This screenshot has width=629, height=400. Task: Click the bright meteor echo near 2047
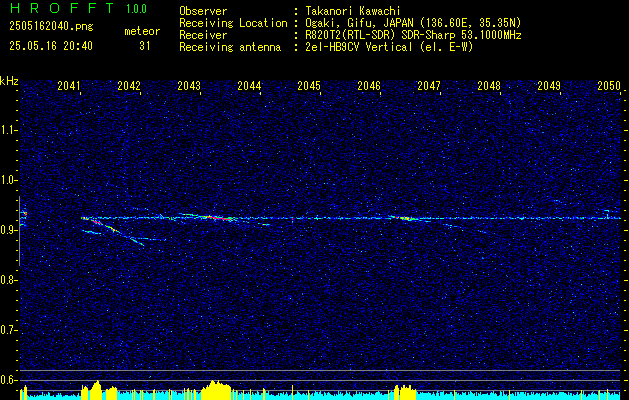404,218
